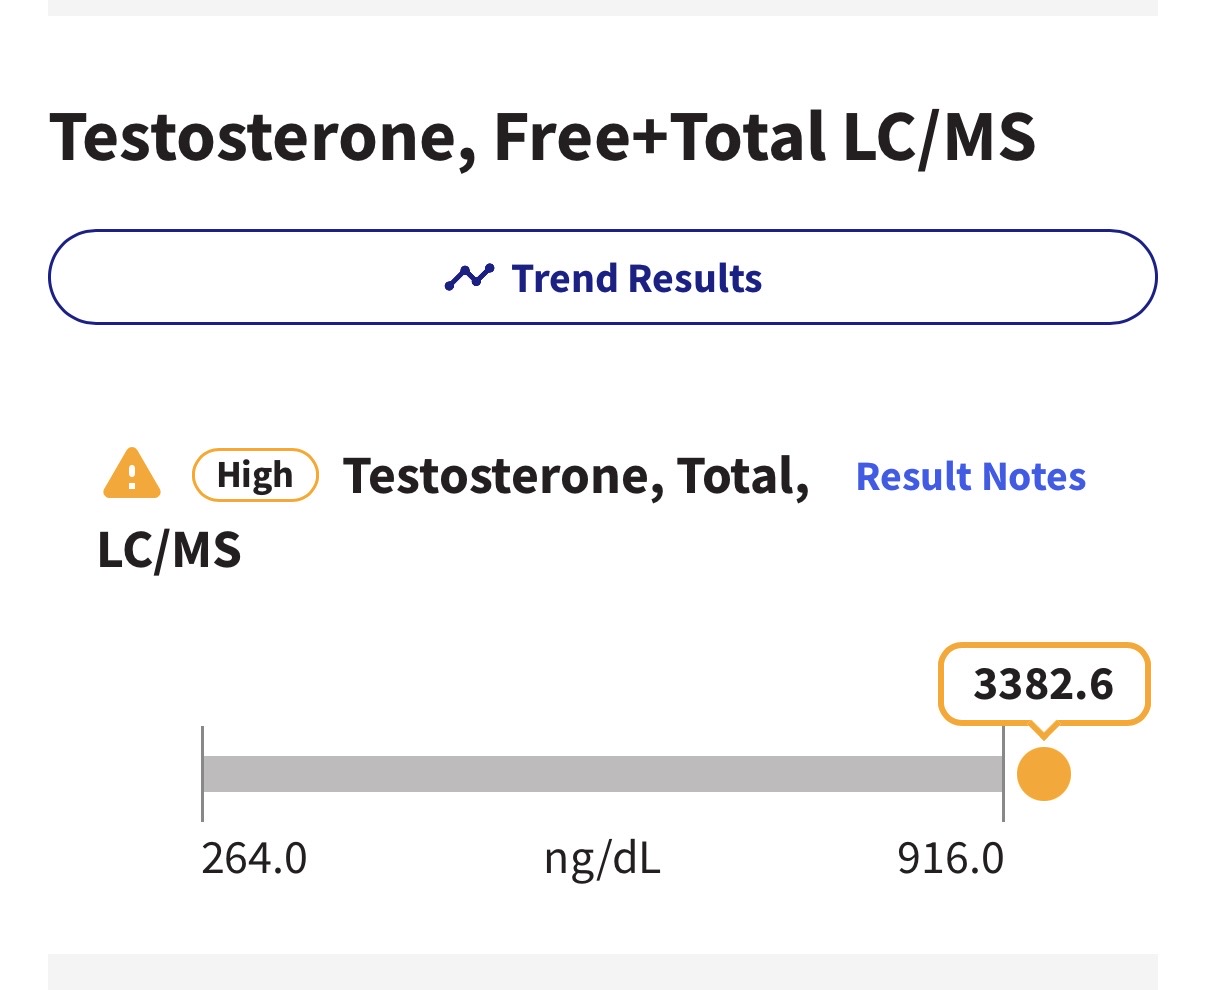Click the gray divider strip at the bottom
1206x990 pixels.
pyautogui.click(x=602, y=972)
